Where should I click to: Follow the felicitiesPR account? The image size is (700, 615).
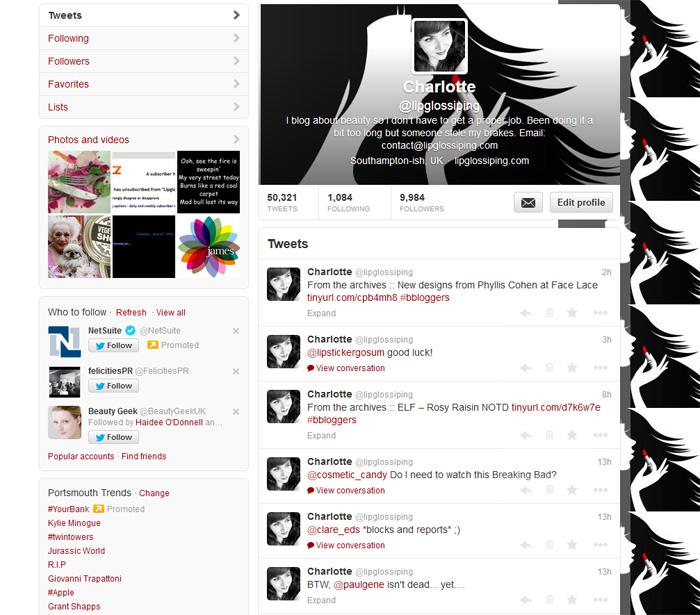113,386
